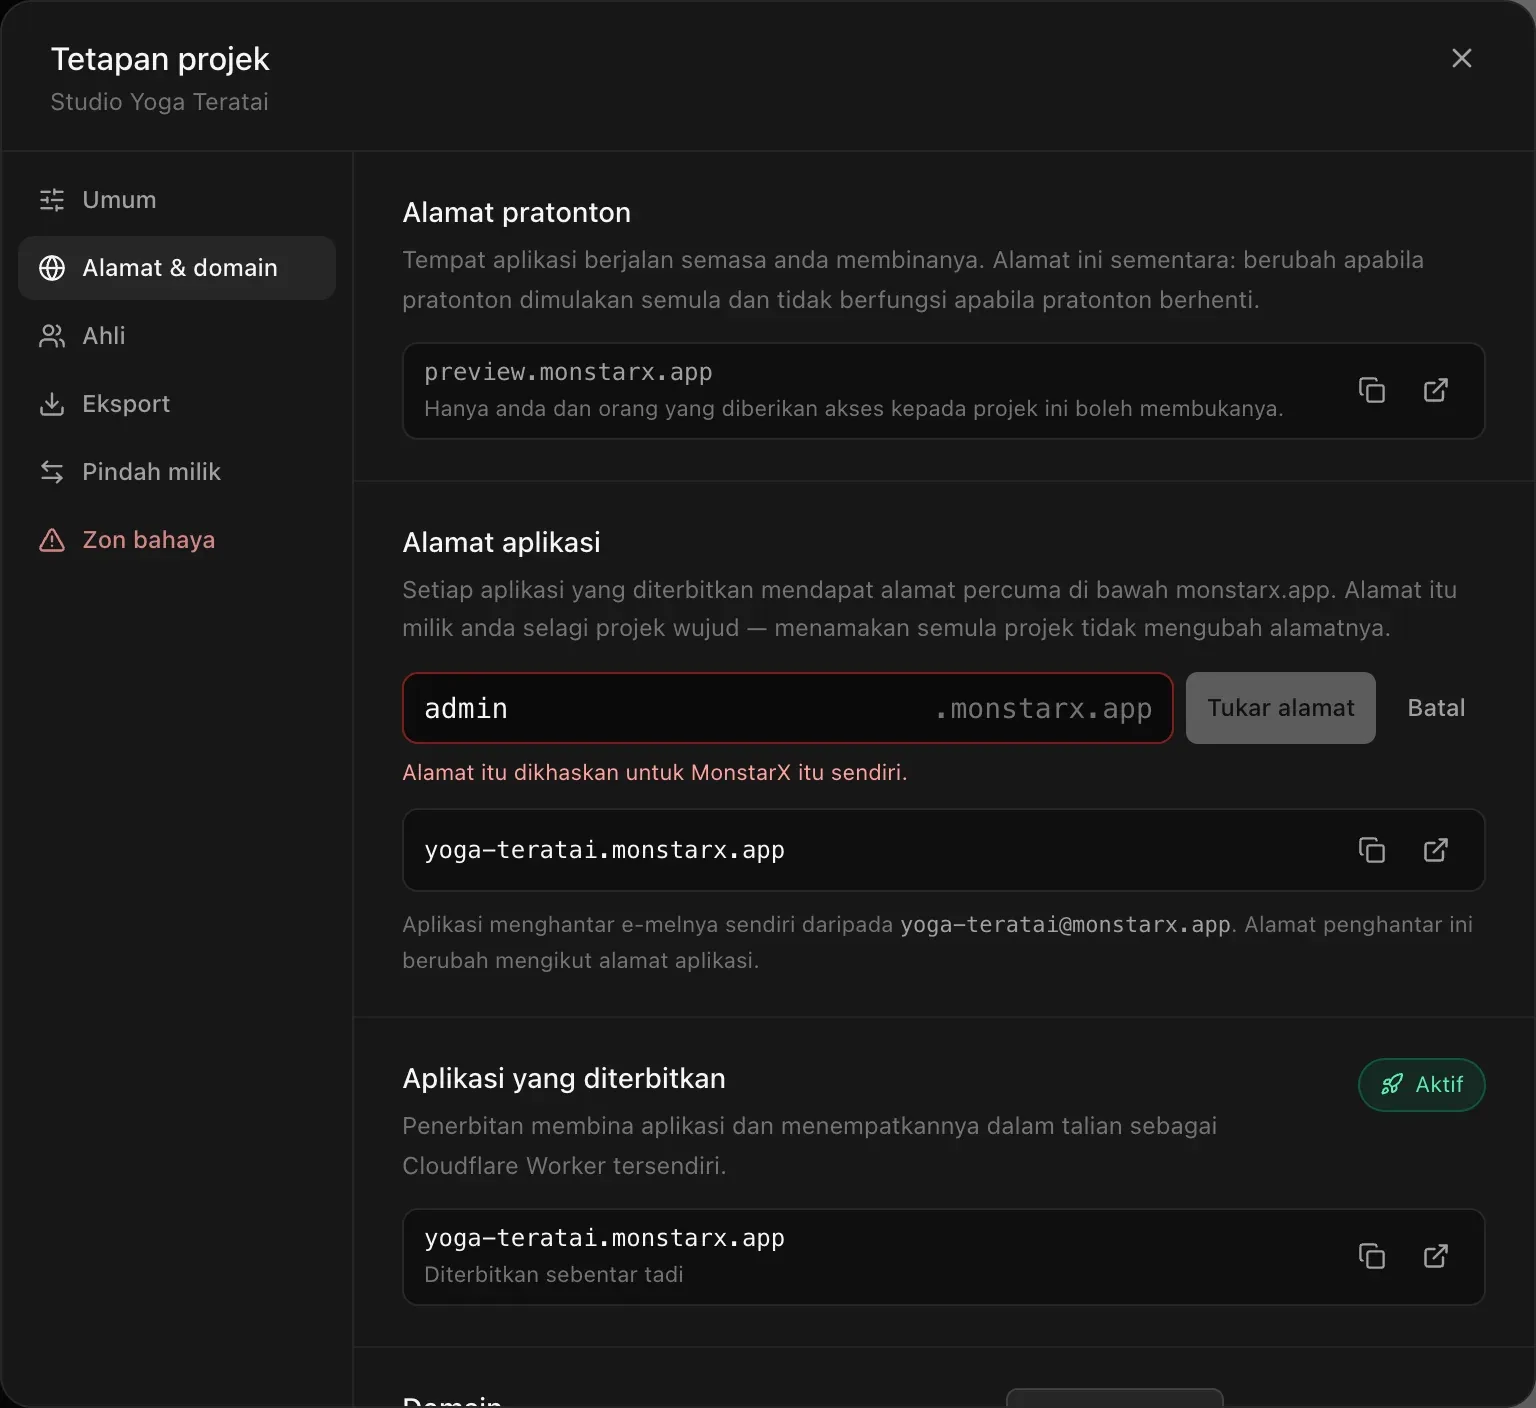Image resolution: width=1536 pixels, height=1408 pixels.
Task: Copy the preview.monstarx.app address
Action: 1372,390
